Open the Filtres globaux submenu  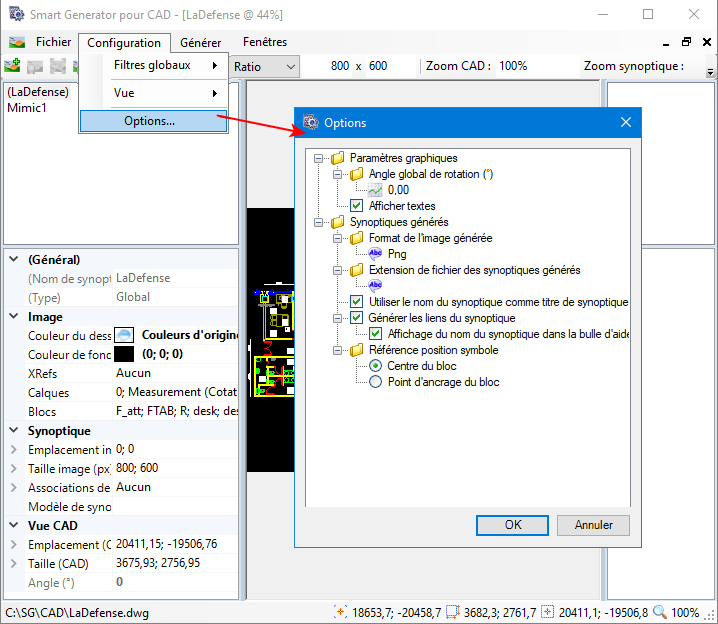[x=153, y=65]
